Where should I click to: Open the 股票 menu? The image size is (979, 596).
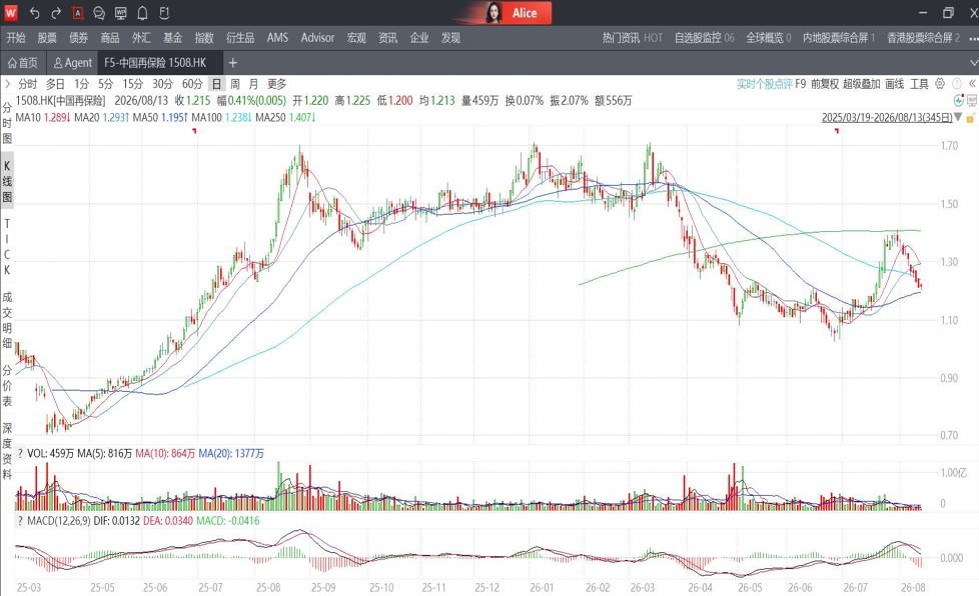pos(47,38)
